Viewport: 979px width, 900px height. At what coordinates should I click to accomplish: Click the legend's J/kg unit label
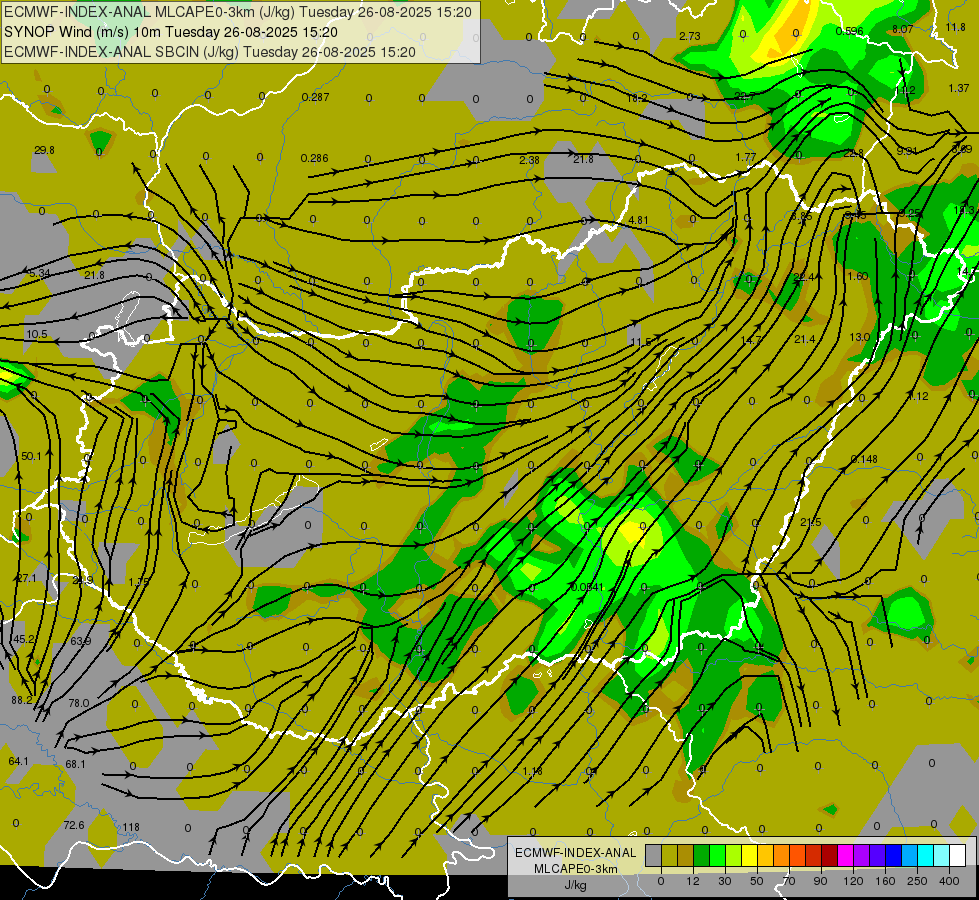[576, 885]
